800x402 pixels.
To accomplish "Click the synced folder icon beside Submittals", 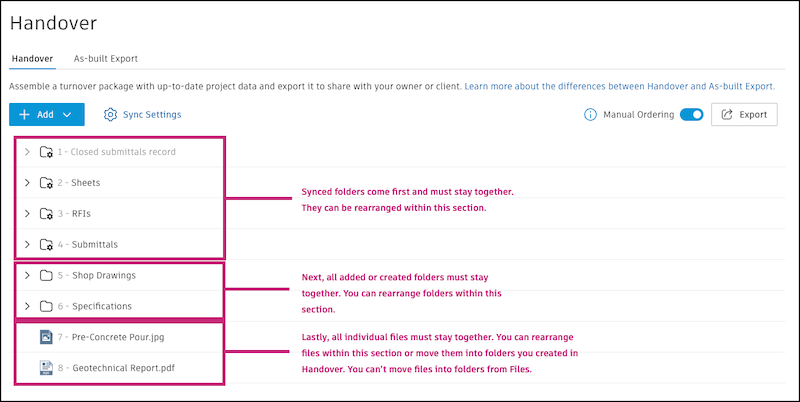I will [x=46, y=244].
